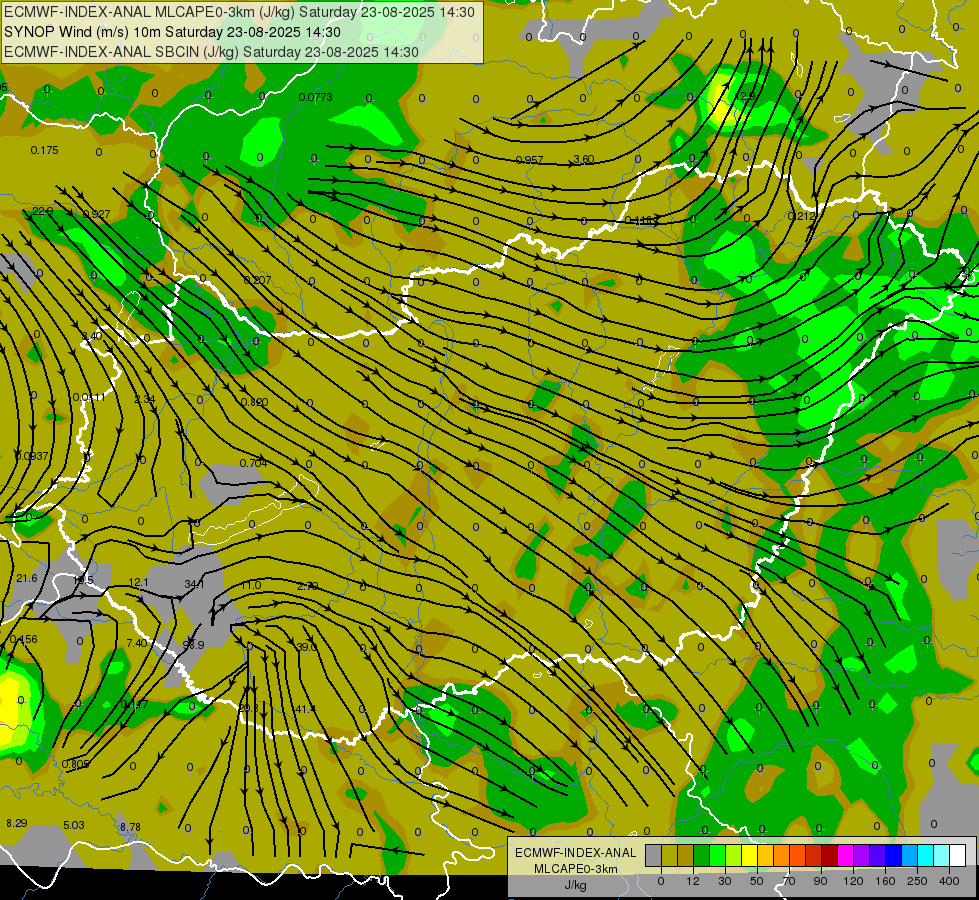Pick the magenta swatch in the legend colorbar
This screenshot has width=979, height=900.
tap(846, 856)
